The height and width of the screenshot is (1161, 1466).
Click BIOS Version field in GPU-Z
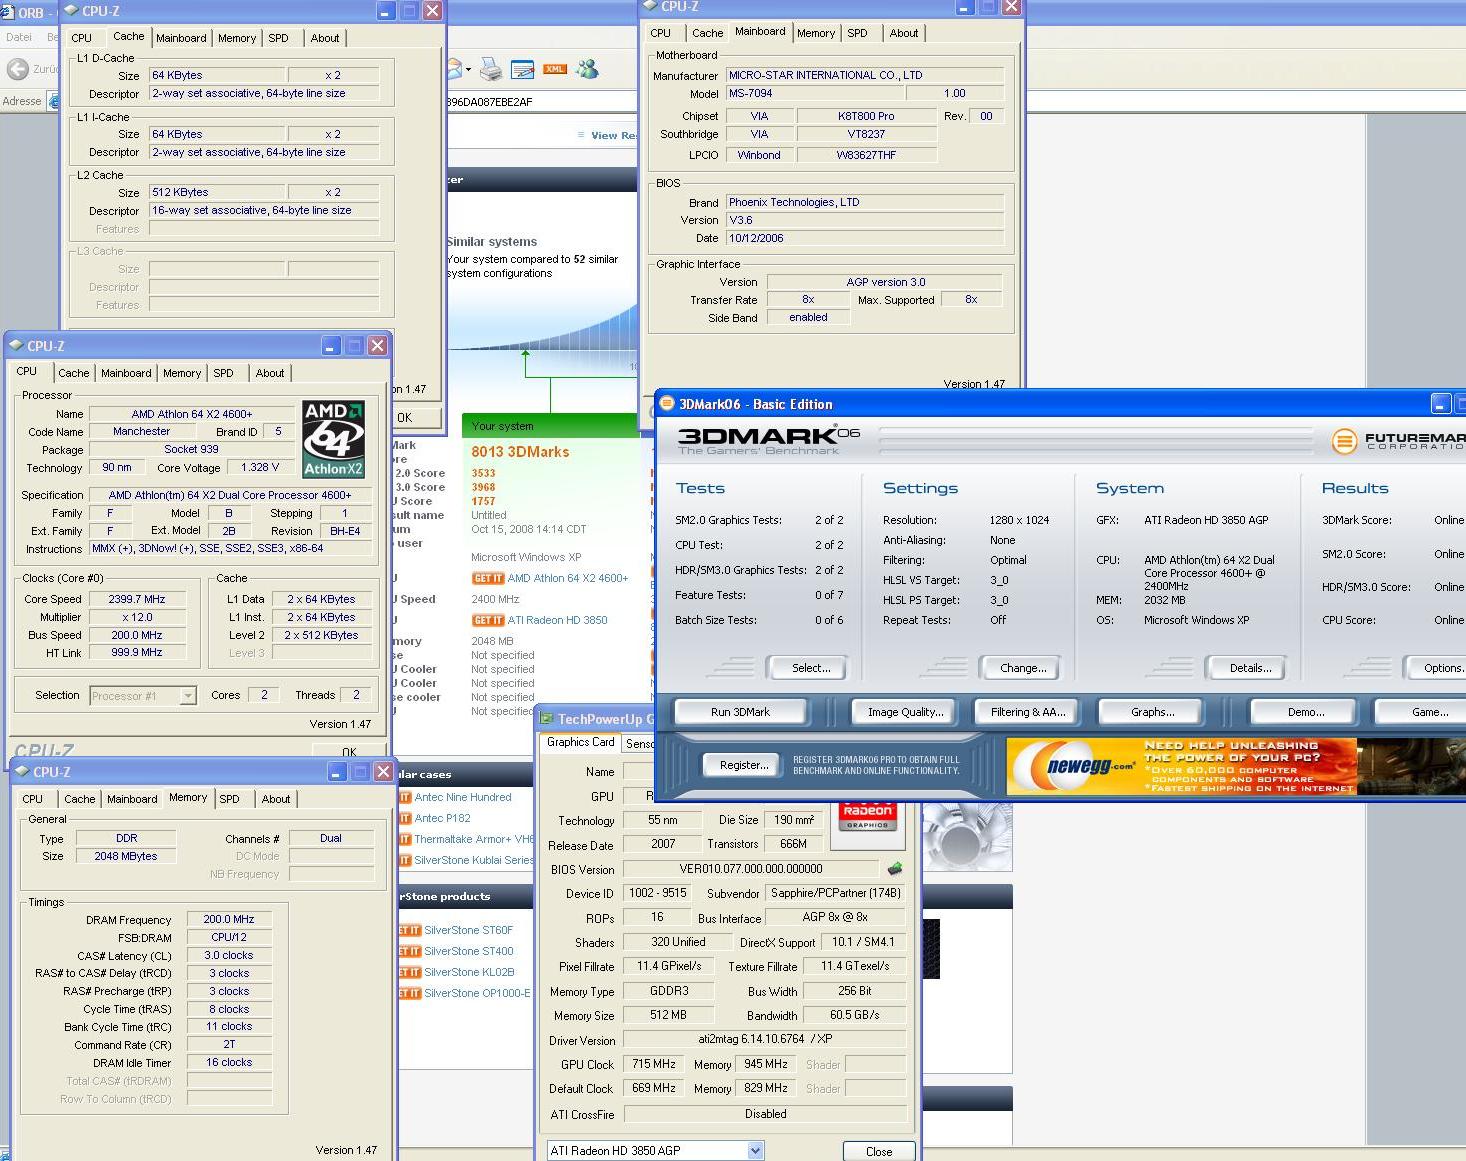coord(751,869)
